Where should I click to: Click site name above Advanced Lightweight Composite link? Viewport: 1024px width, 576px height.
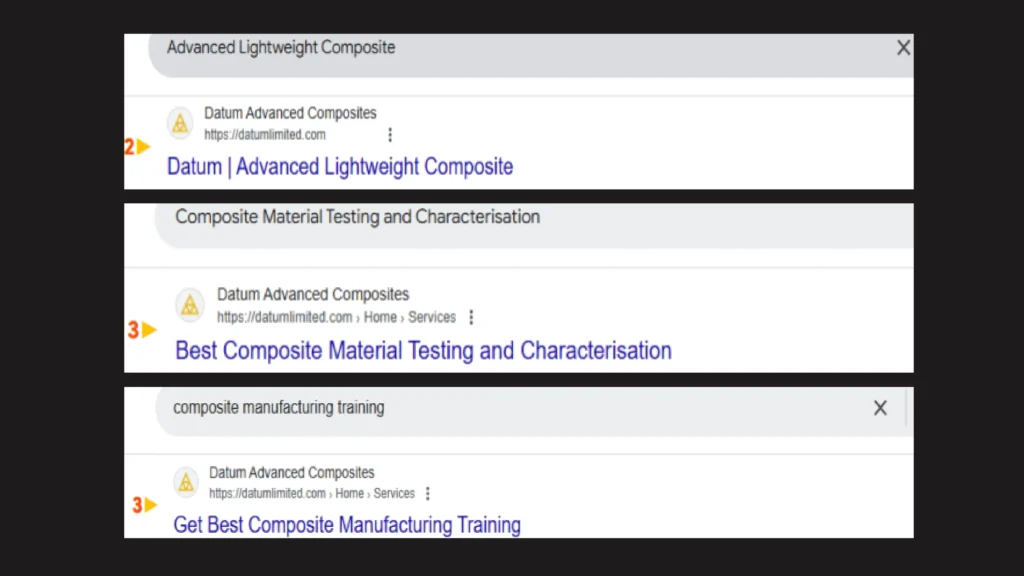click(x=290, y=113)
